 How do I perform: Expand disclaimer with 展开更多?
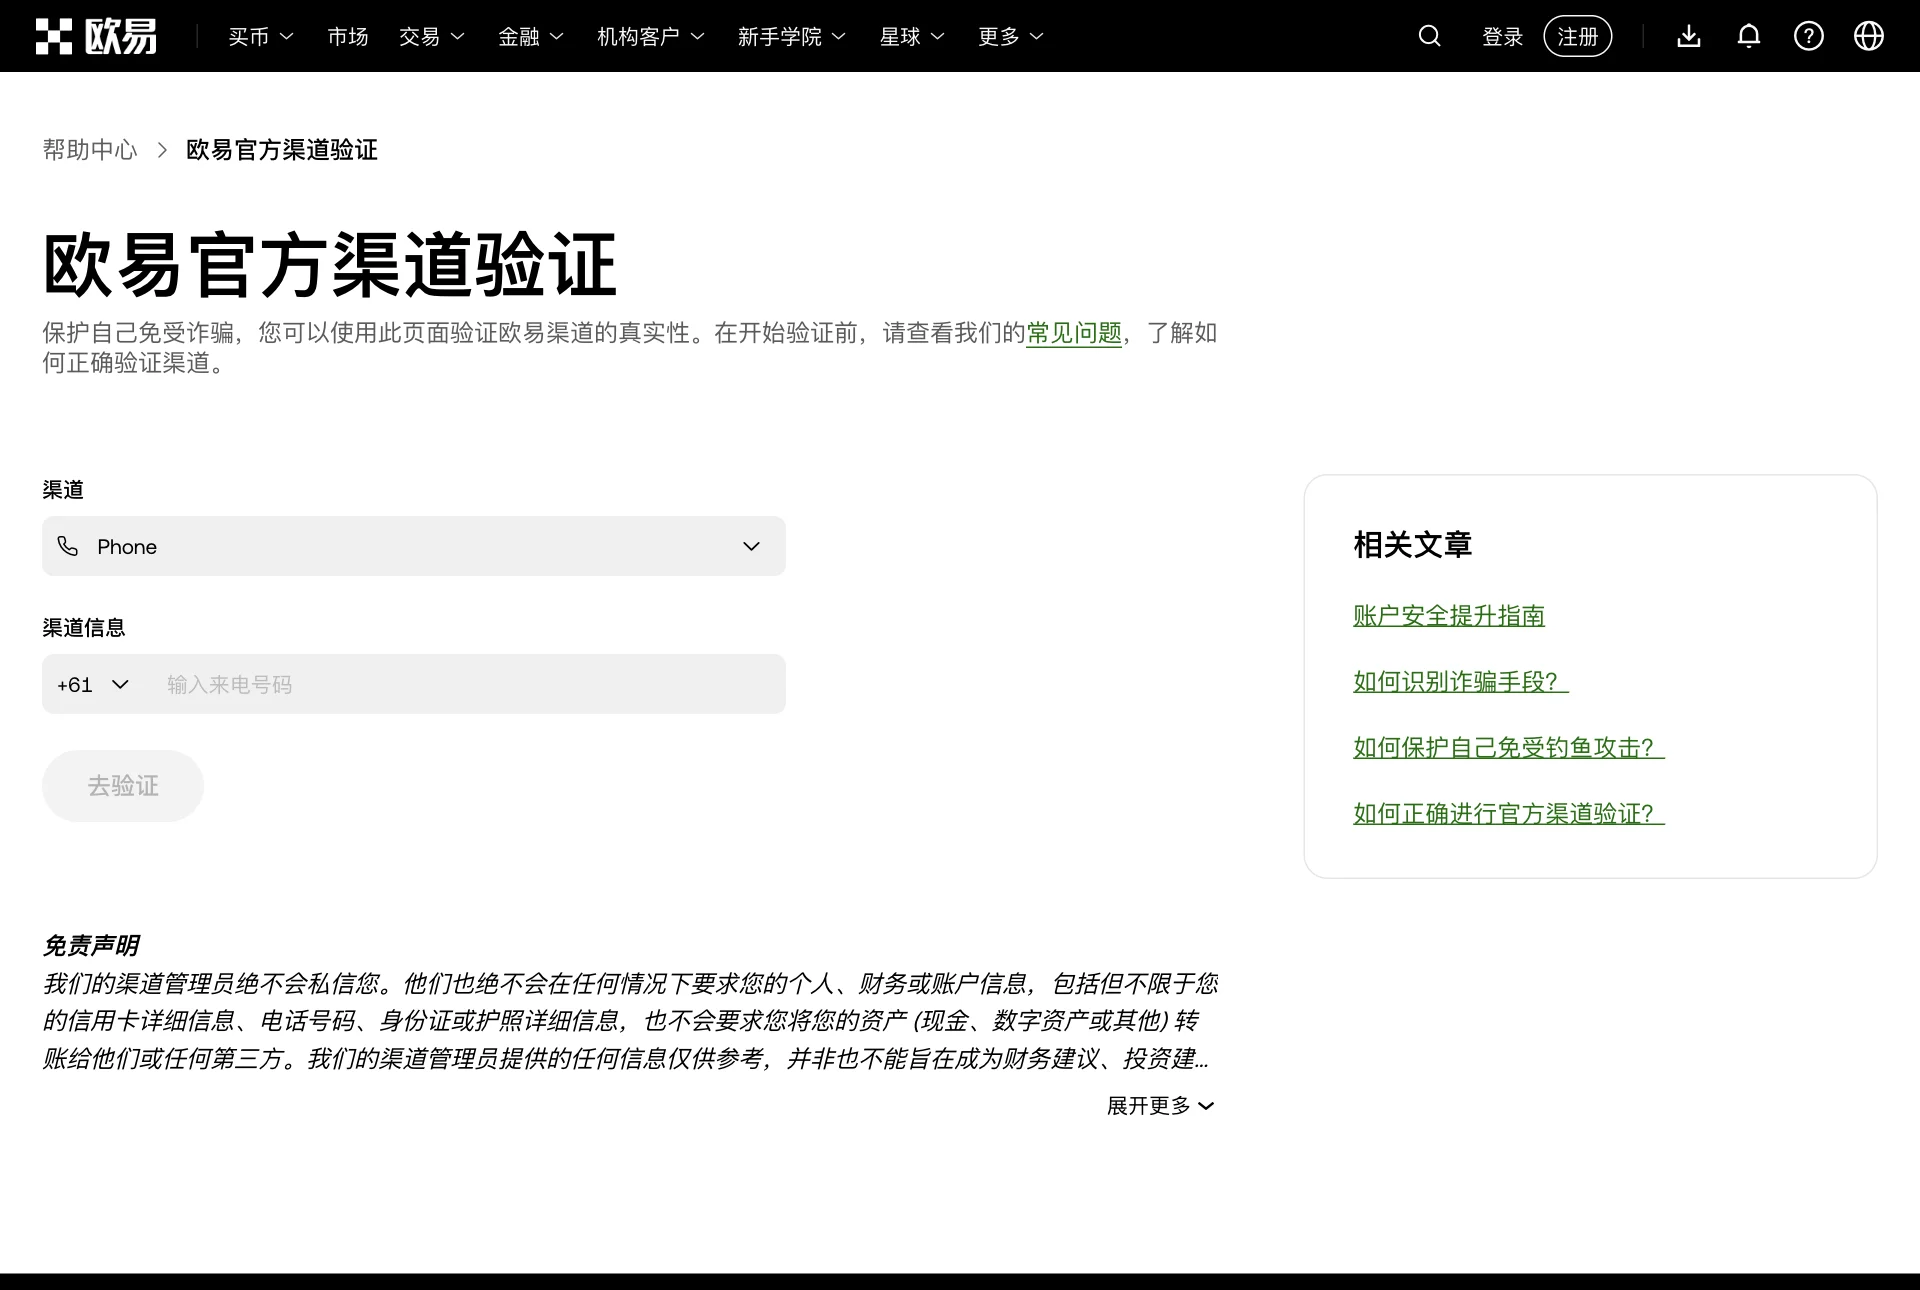tap(1161, 1106)
